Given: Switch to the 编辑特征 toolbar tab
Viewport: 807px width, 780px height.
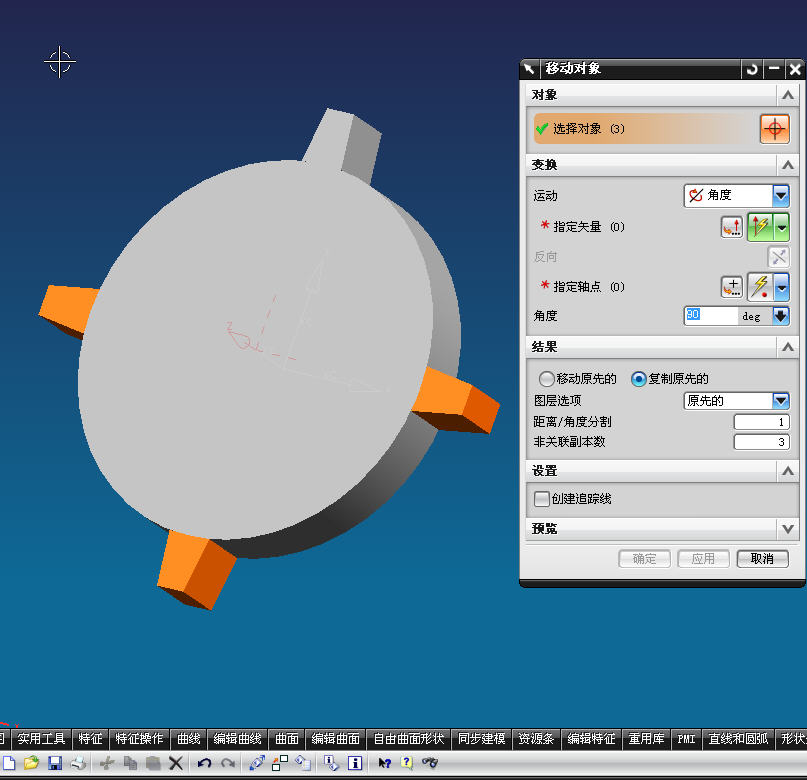Looking at the screenshot, I should tap(591, 739).
